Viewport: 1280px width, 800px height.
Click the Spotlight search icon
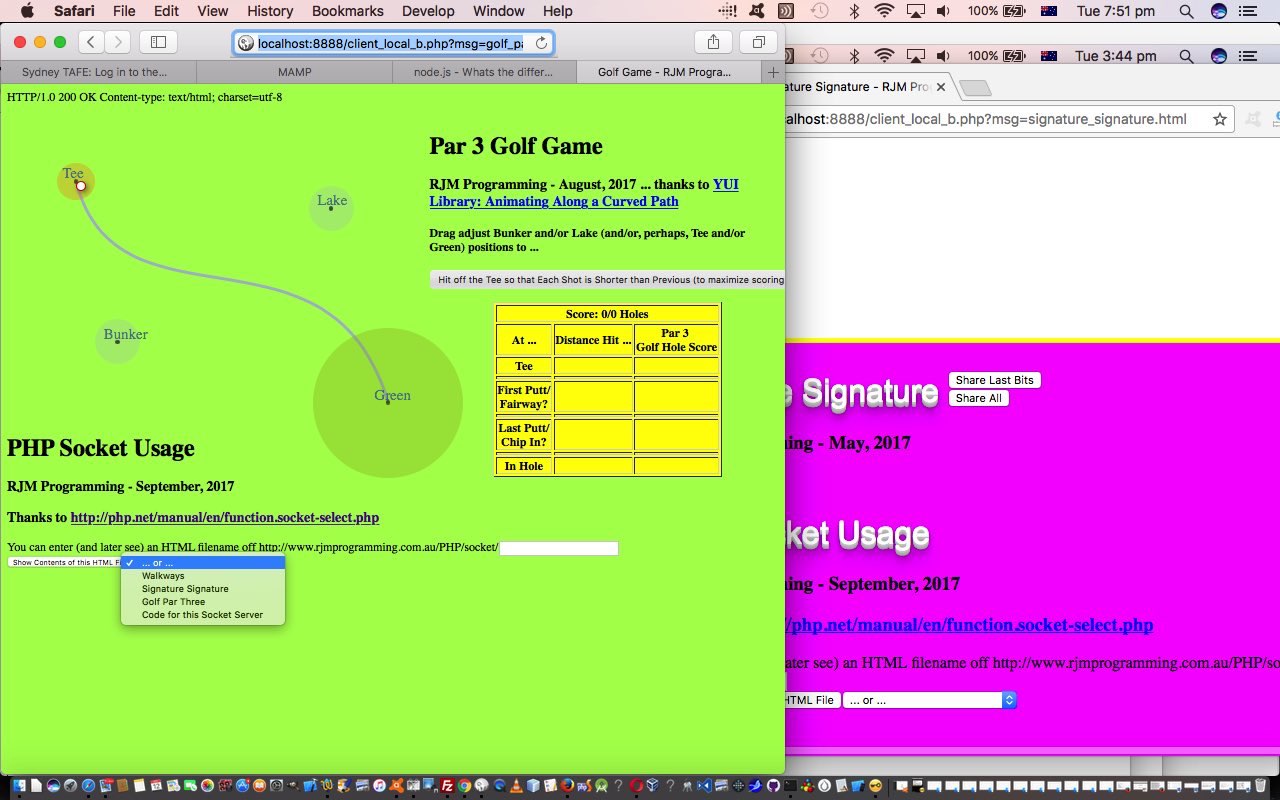coord(1185,11)
